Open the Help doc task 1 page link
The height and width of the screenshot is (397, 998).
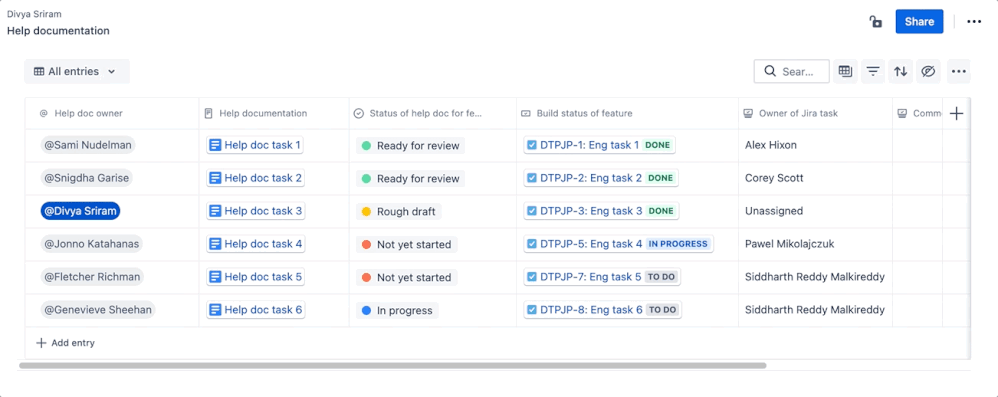point(255,145)
